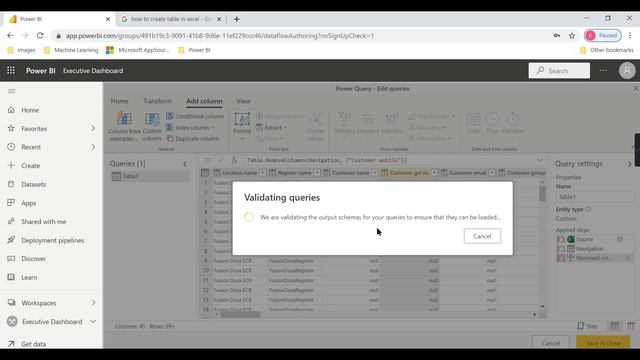Click the fx formula icon

tap(234, 160)
